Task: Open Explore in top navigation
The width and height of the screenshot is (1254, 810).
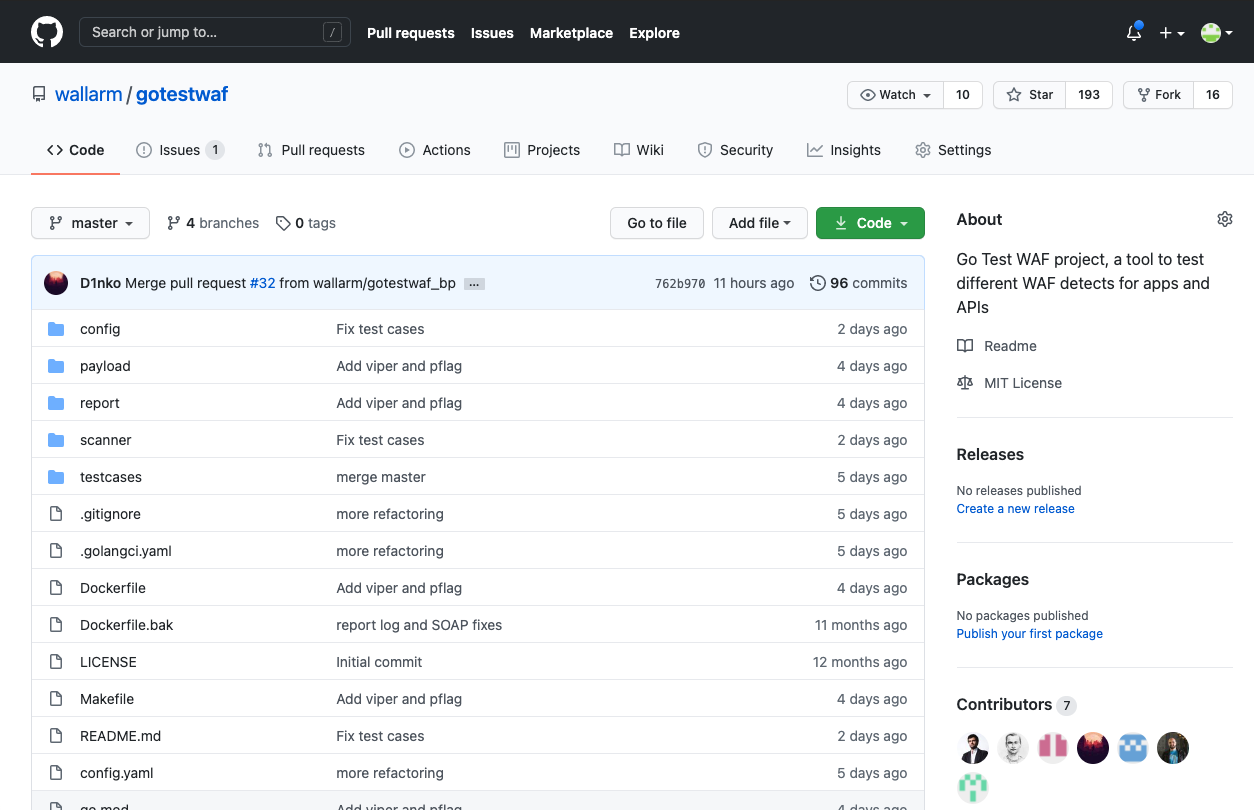Action: (654, 33)
